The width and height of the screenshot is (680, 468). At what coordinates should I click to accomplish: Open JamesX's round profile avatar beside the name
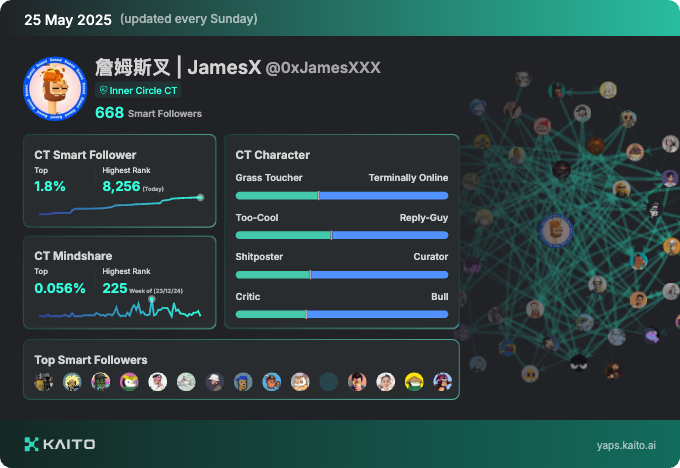(x=55, y=89)
